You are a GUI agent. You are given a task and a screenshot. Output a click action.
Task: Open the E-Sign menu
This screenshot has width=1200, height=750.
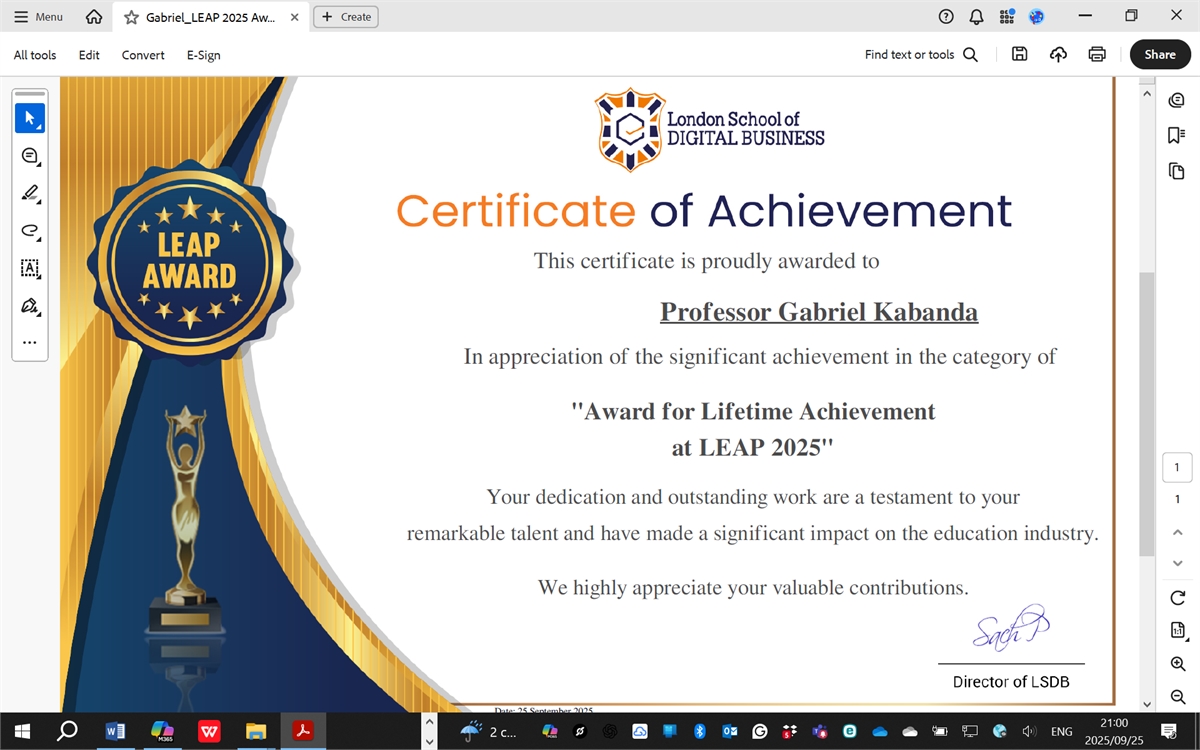click(x=203, y=55)
